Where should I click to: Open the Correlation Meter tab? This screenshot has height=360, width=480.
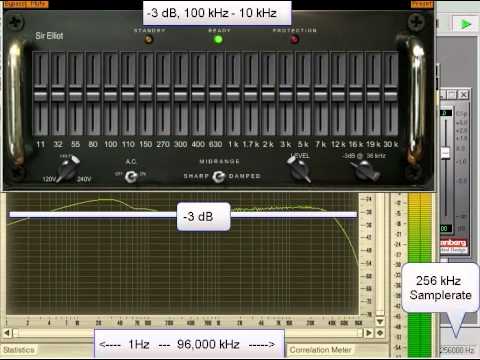point(320,350)
